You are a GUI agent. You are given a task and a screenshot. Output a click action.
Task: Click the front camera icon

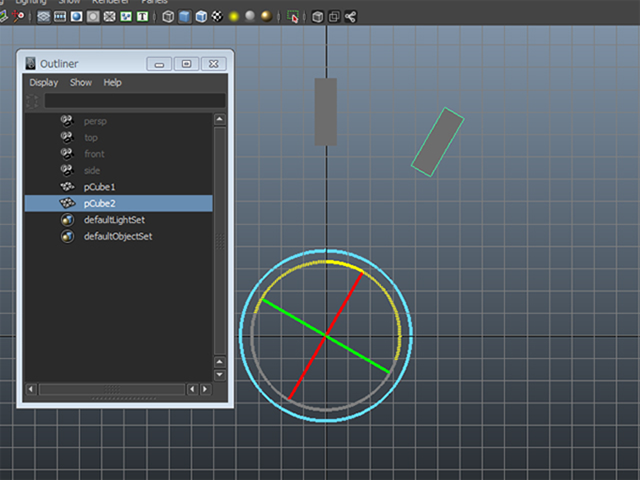click(67, 153)
